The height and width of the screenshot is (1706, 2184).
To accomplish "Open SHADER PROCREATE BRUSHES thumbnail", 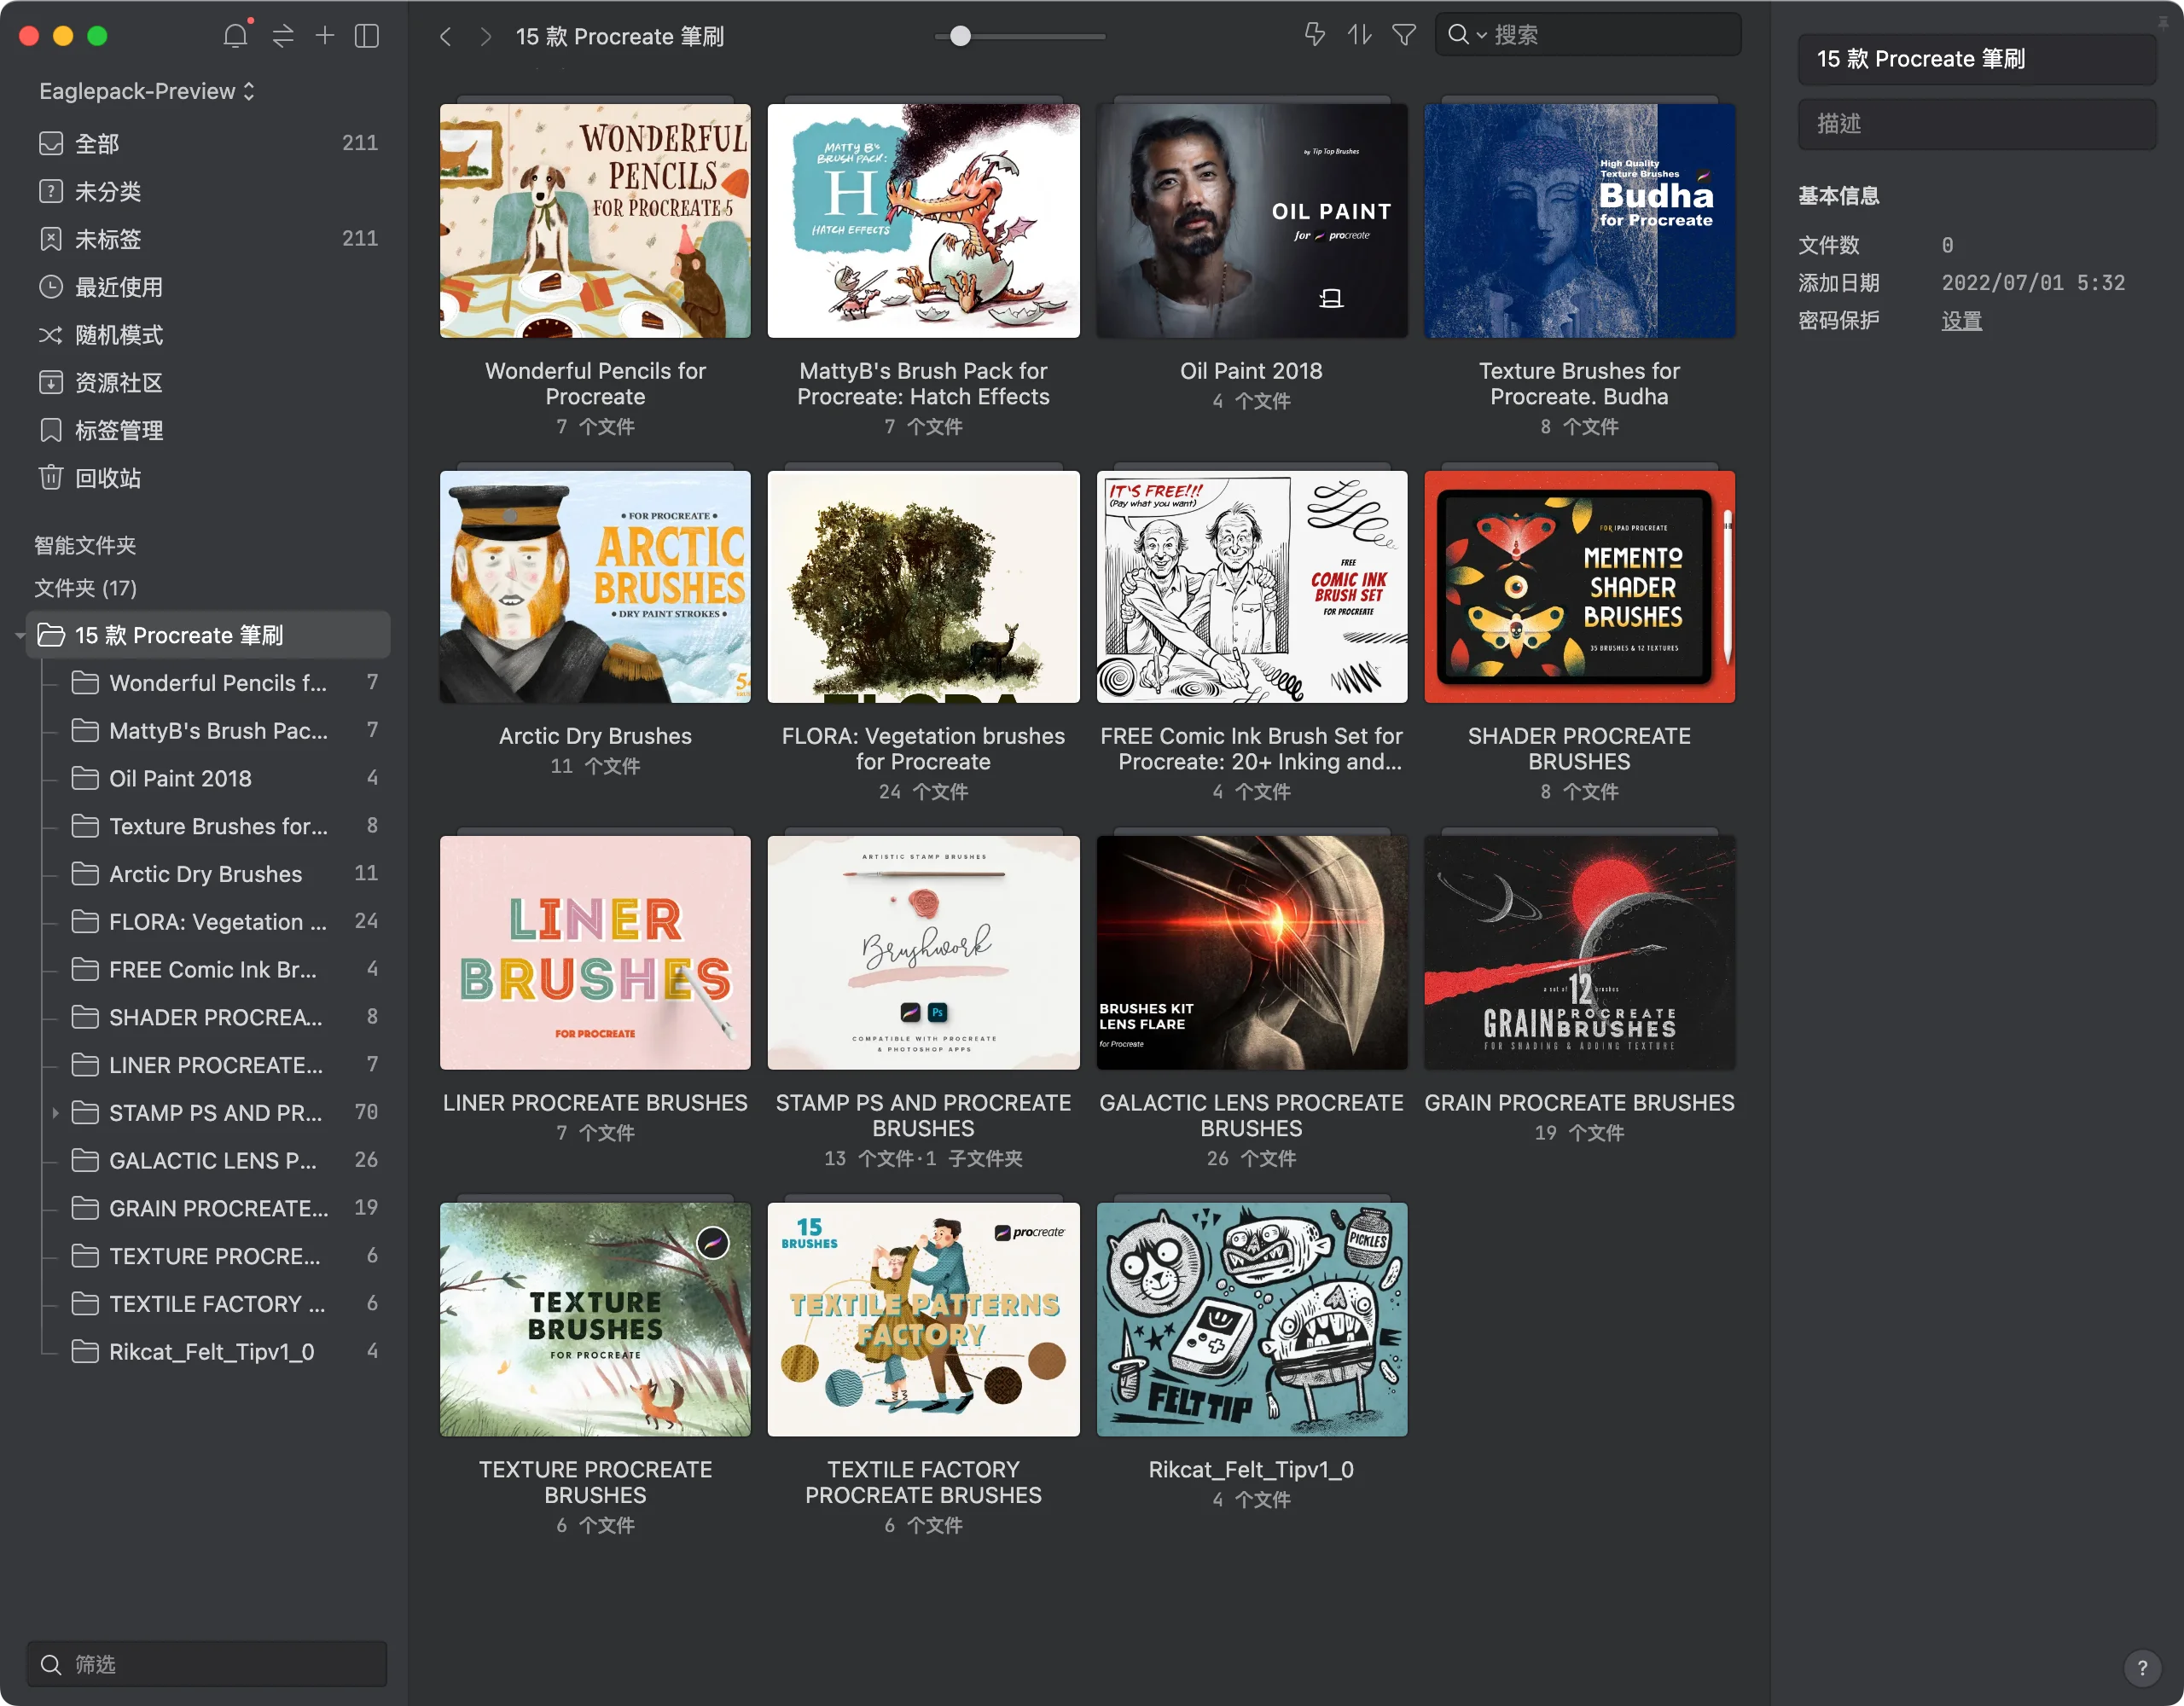I will pyautogui.click(x=1579, y=587).
